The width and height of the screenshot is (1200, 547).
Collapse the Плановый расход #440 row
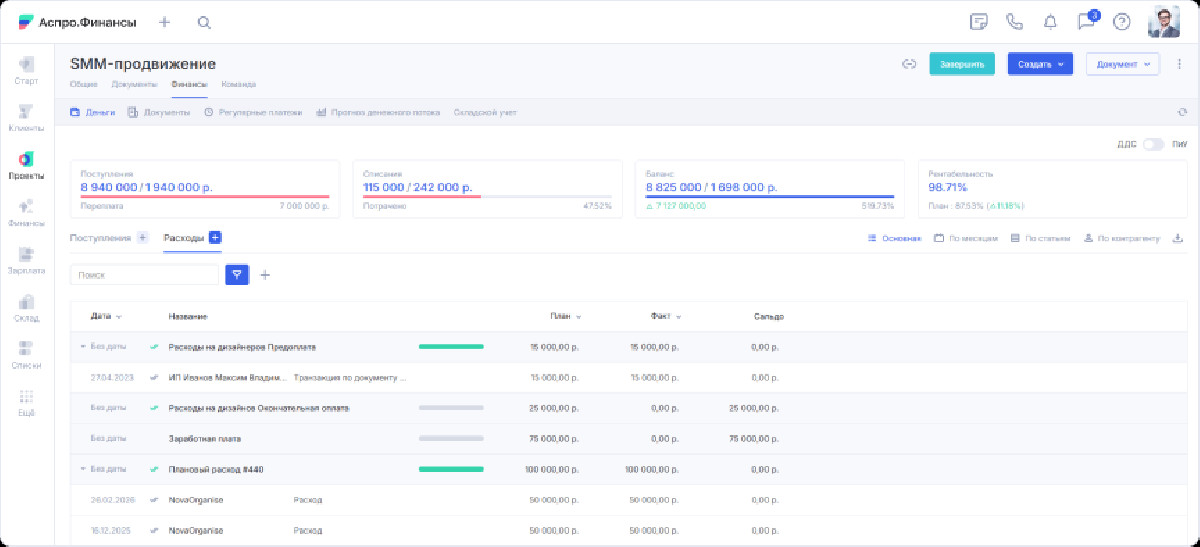83,468
